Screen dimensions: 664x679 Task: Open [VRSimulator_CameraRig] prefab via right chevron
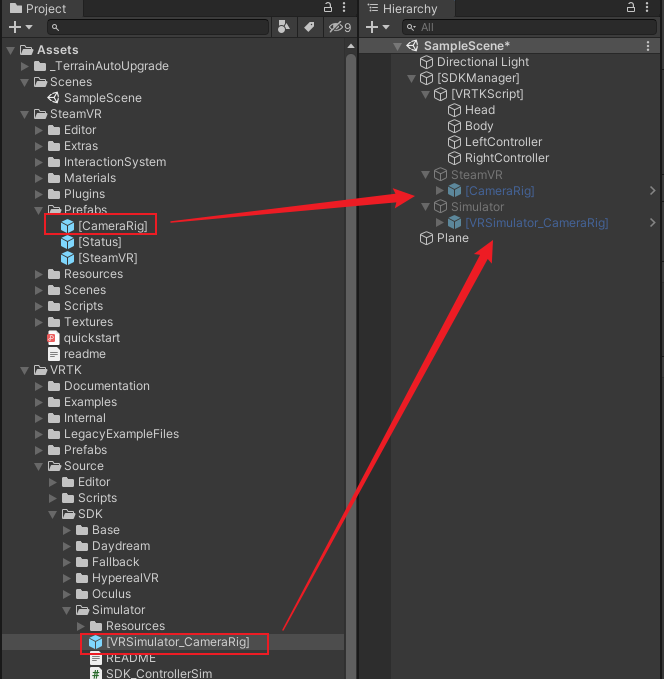point(652,223)
